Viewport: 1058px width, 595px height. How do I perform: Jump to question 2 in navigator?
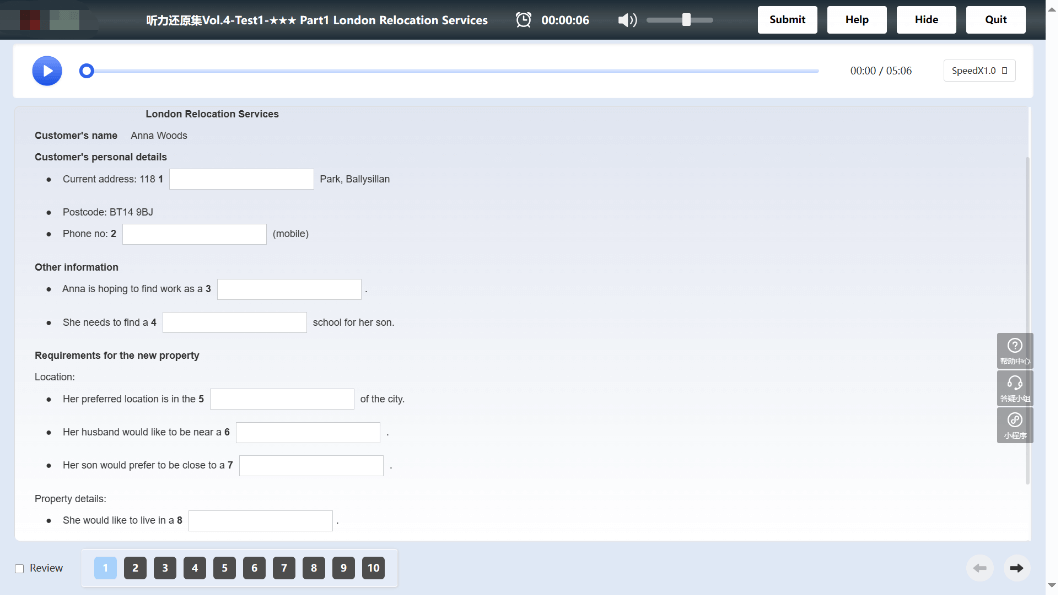click(135, 568)
